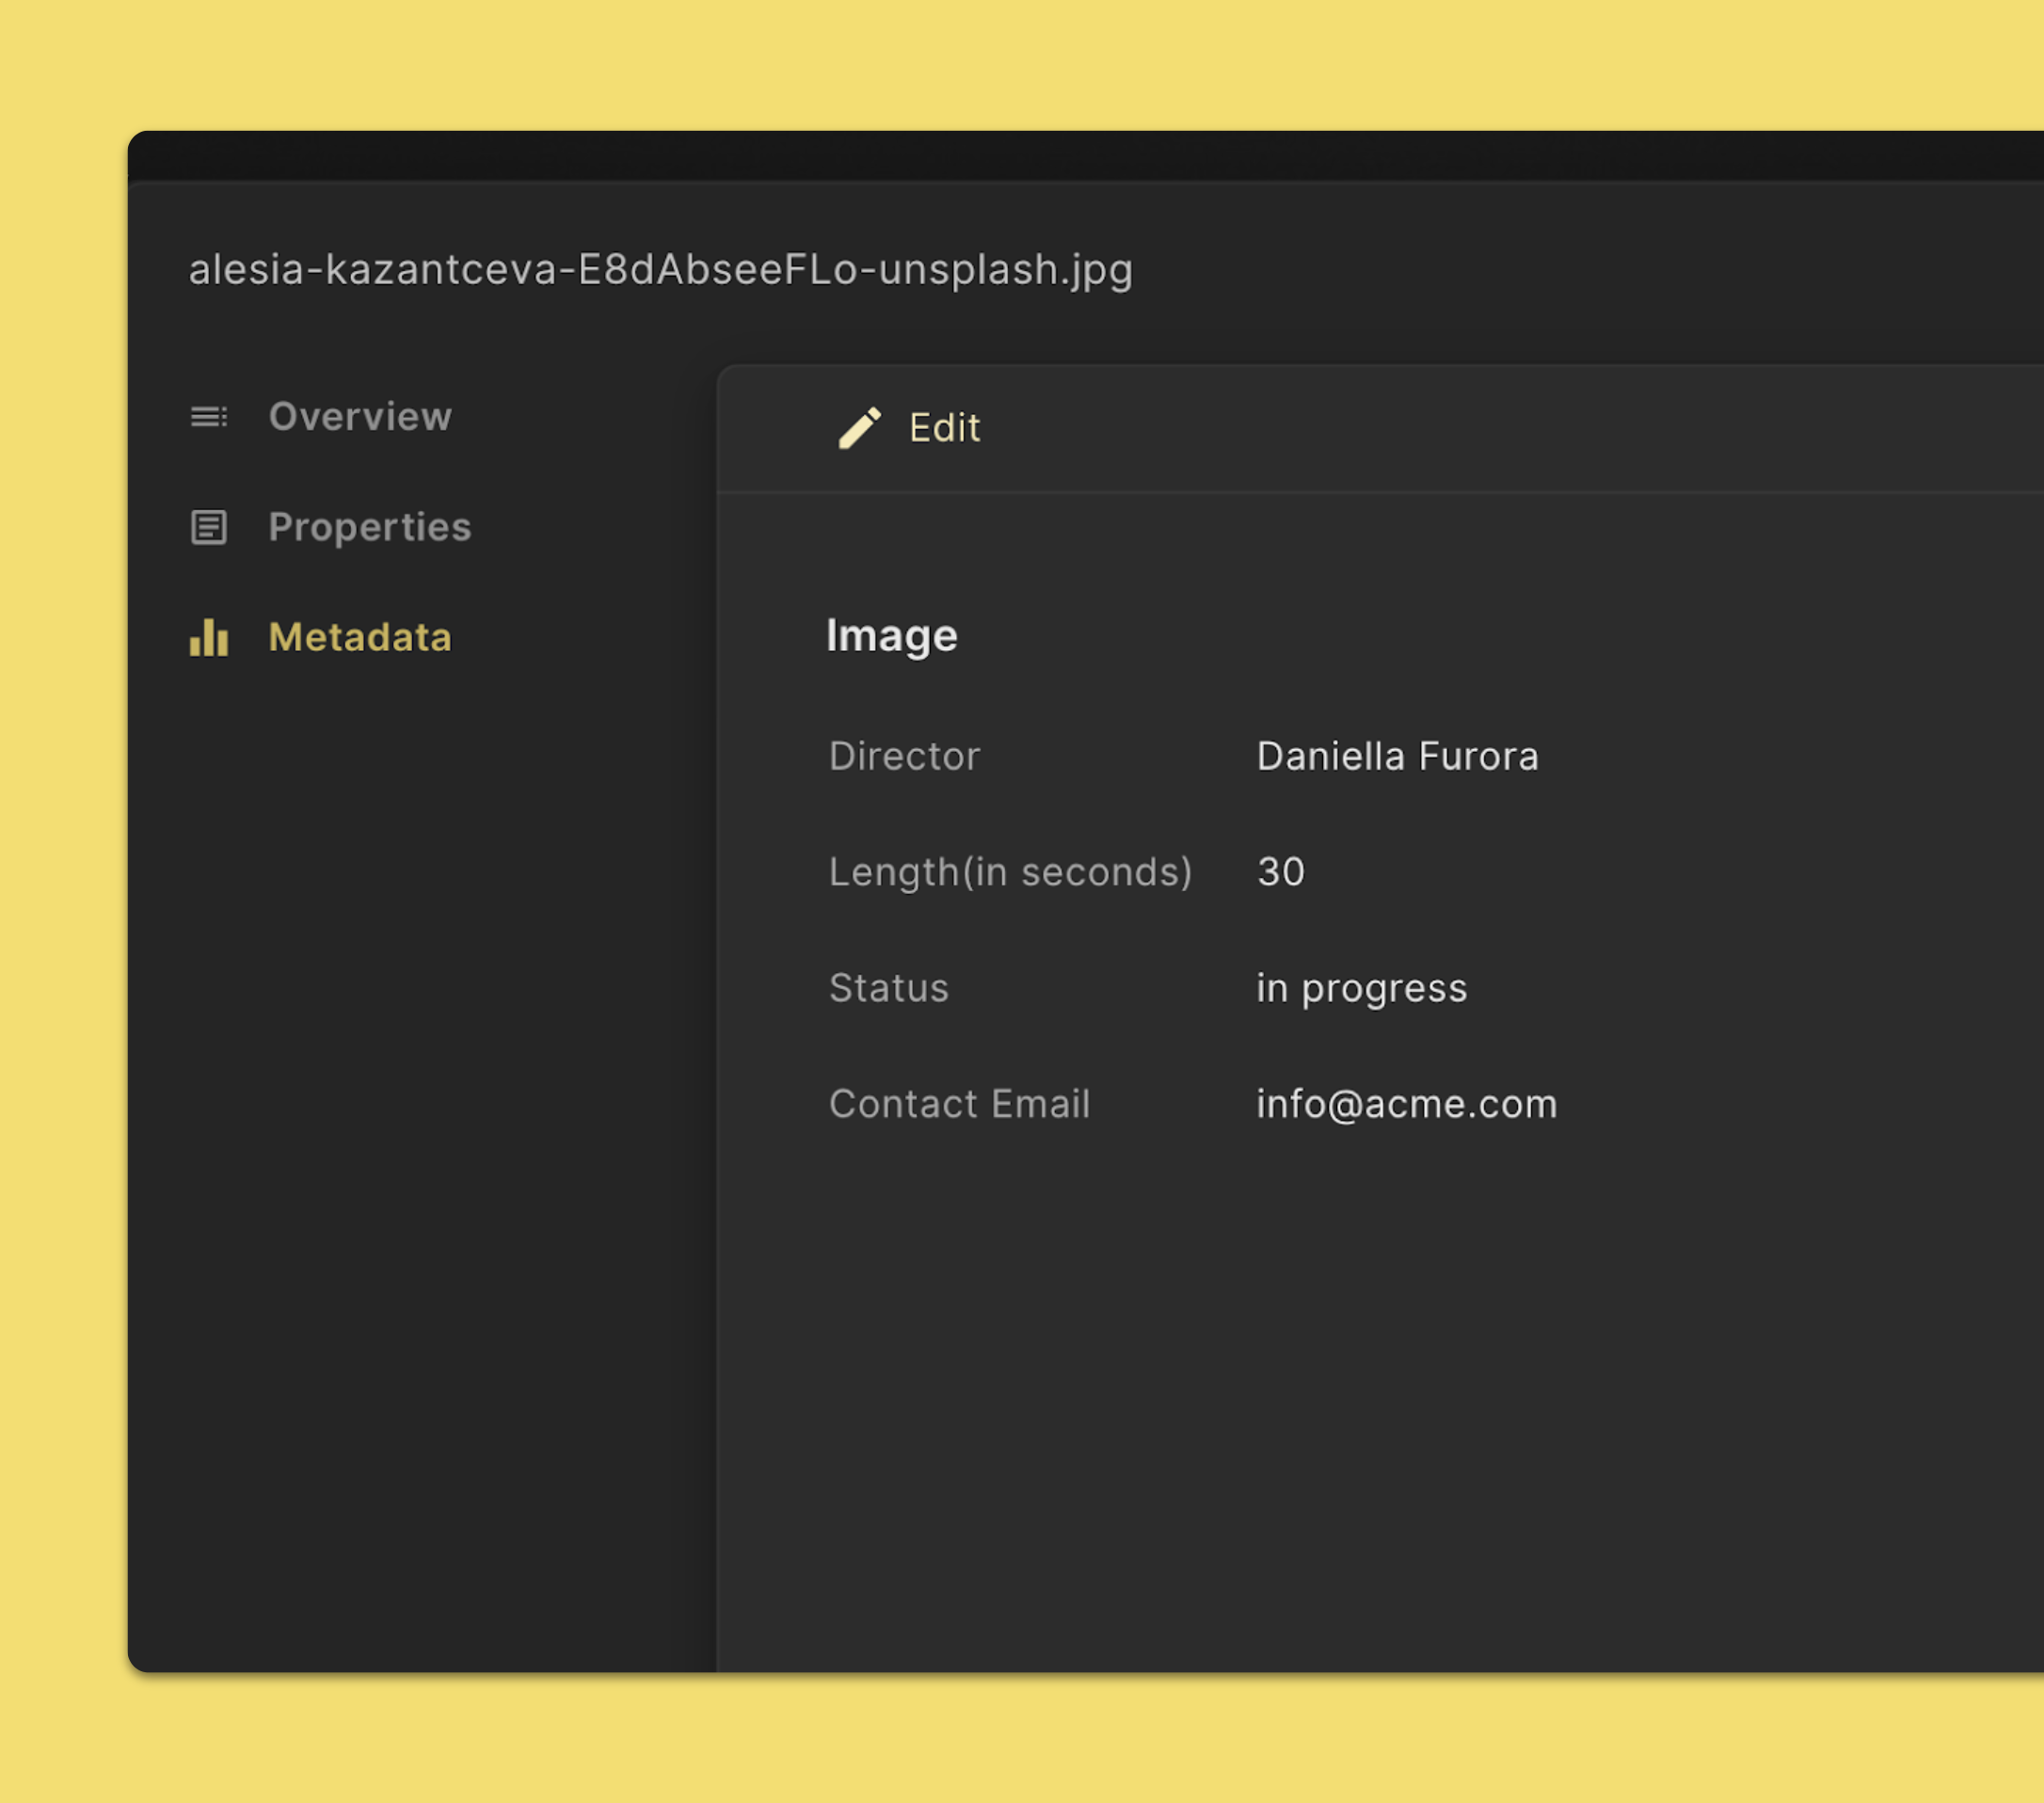Image resolution: width=2044 pixels, height=1803 pixels.
Task: Open the Overview tab
Action: click(x=360, y=416)
